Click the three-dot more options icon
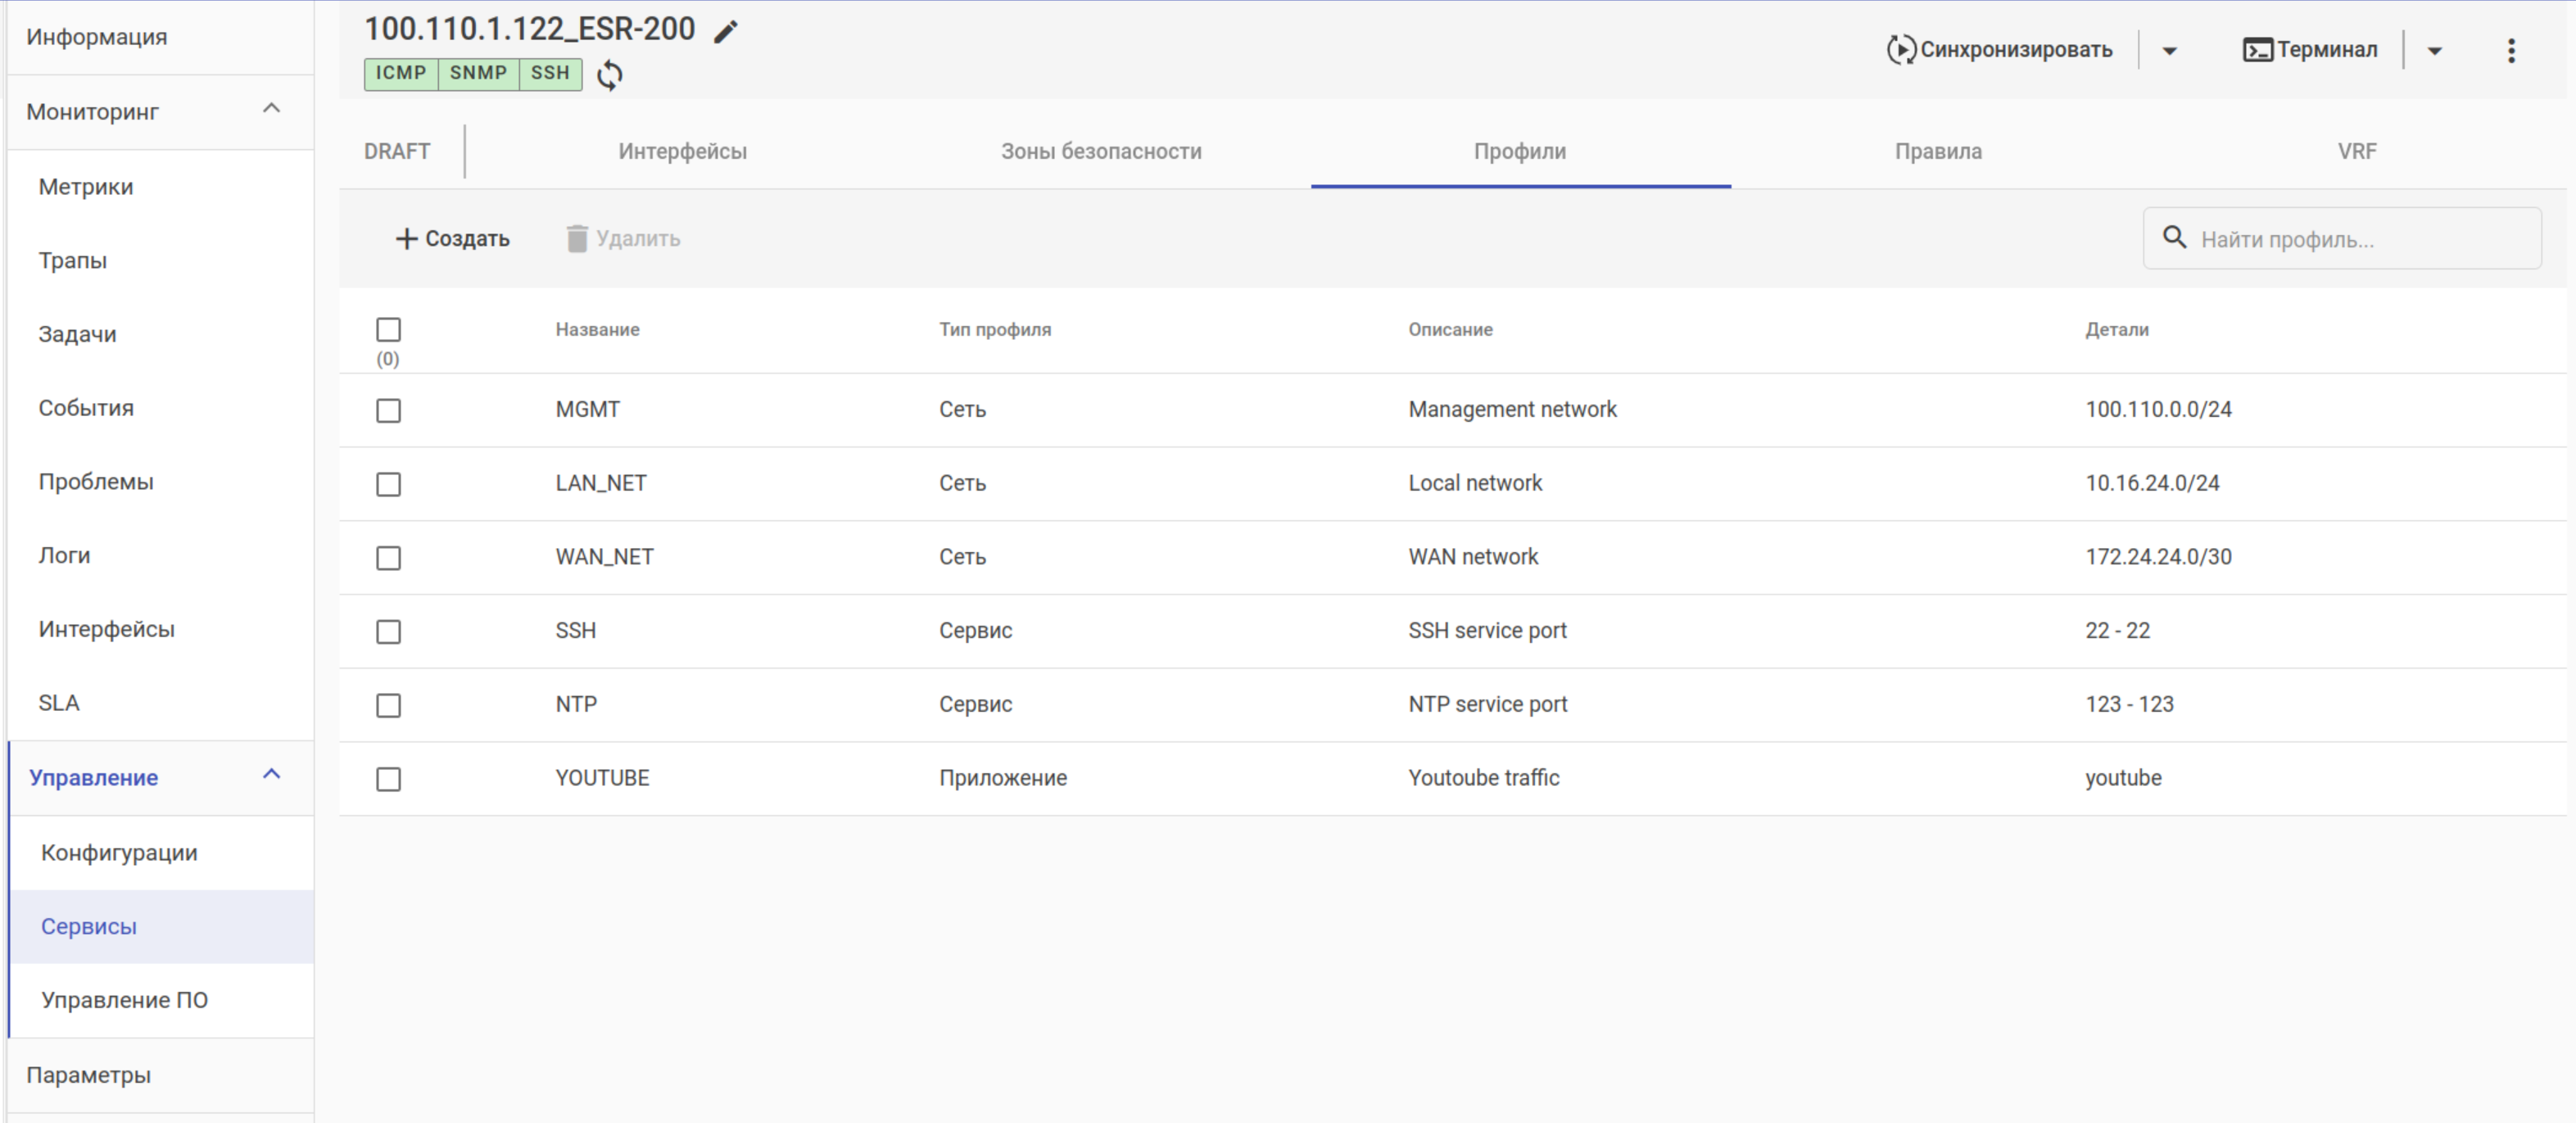2576x1123 pixels. [x=2510, y=50]
